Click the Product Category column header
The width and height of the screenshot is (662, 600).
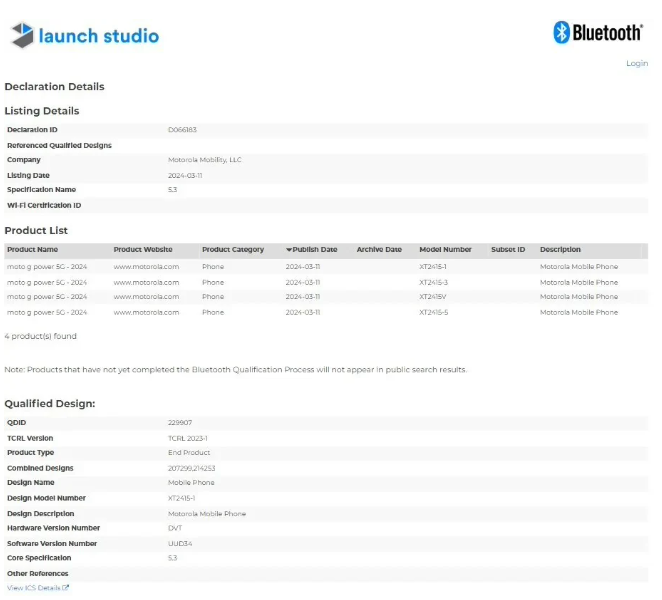233,250
